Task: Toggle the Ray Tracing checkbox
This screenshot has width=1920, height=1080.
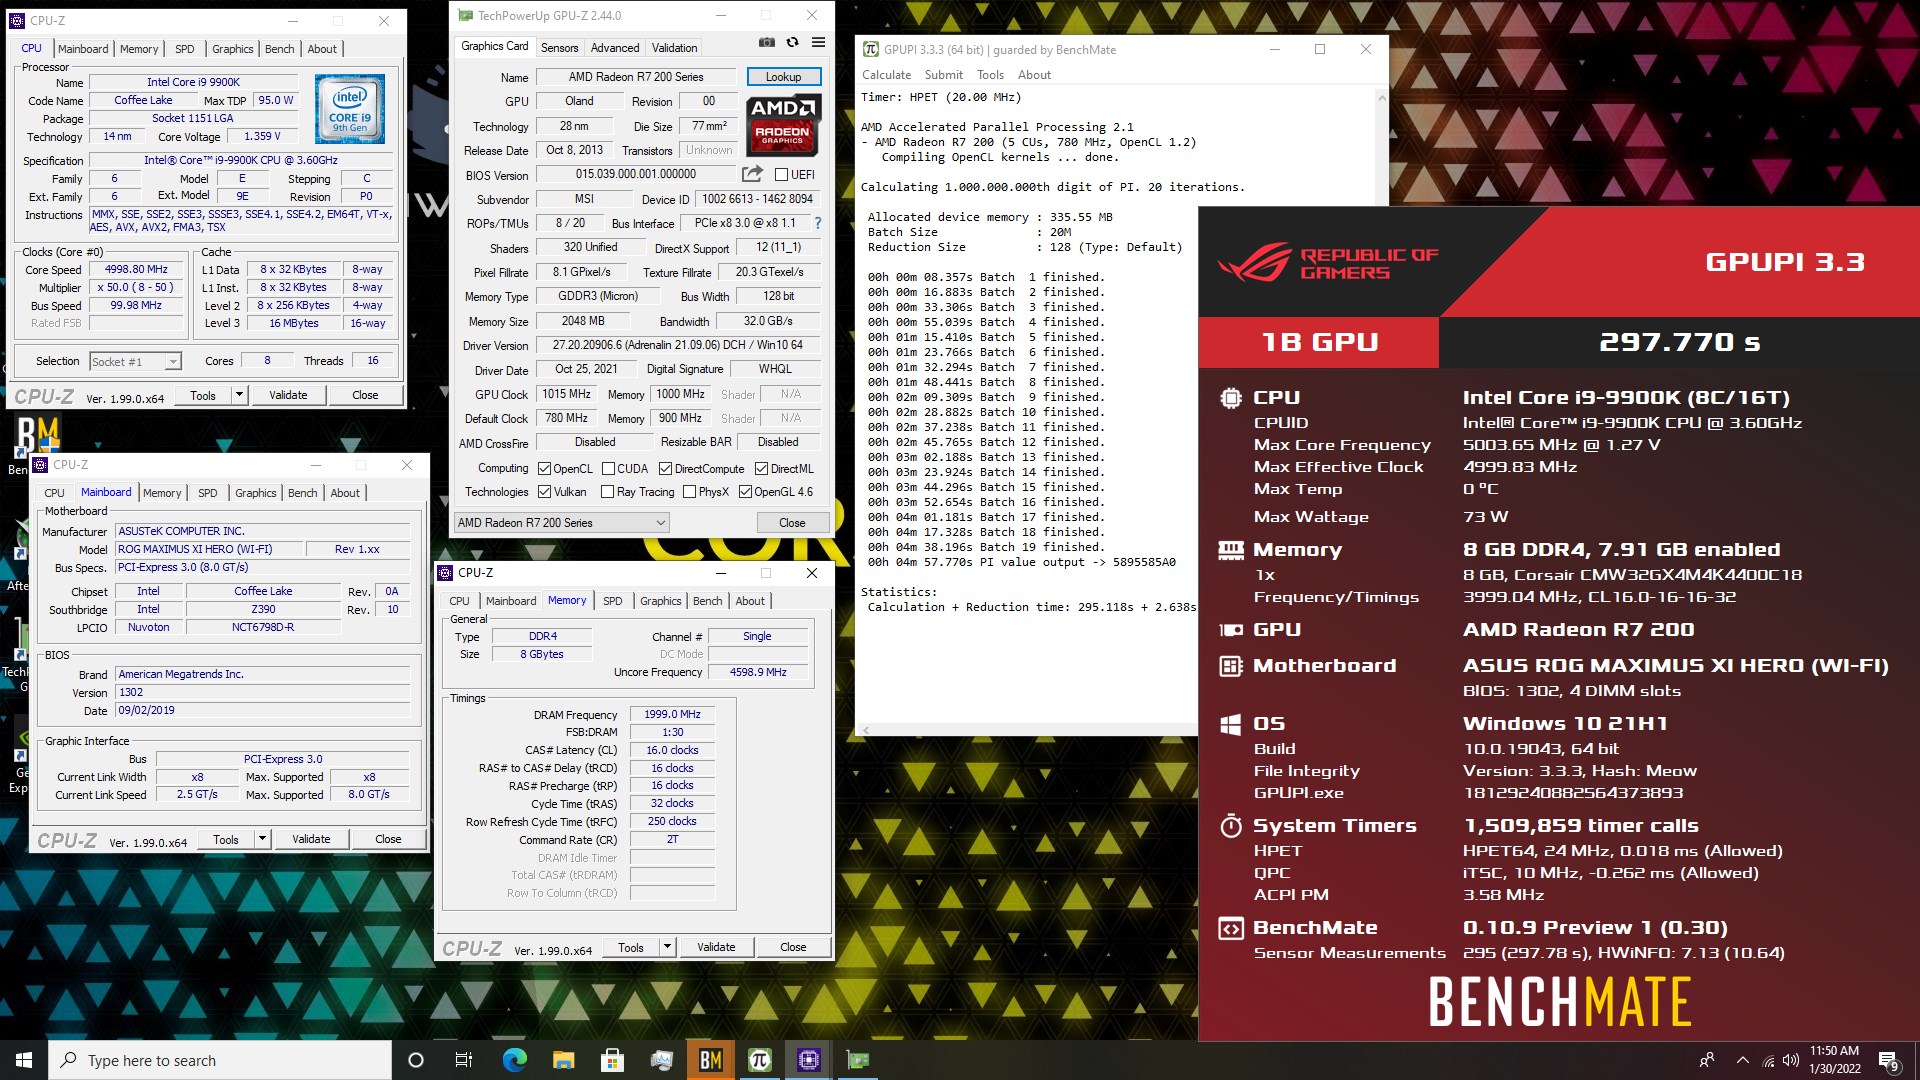Action: click(x=607, y=492)
